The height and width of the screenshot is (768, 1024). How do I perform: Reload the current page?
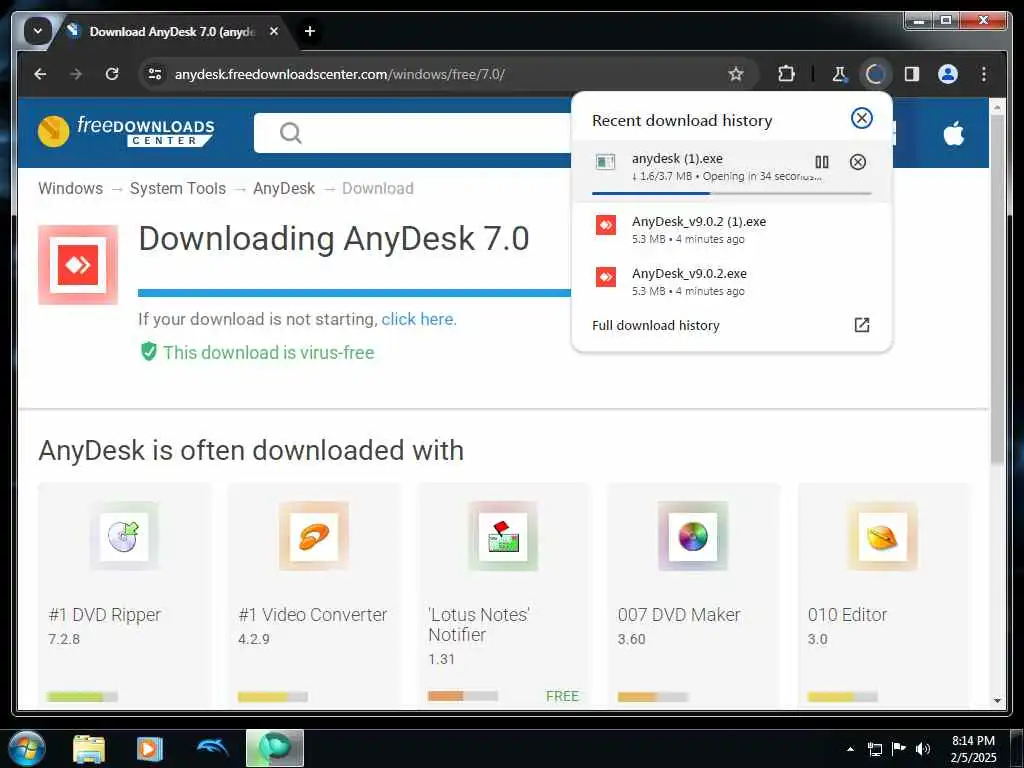click(112, 74)
